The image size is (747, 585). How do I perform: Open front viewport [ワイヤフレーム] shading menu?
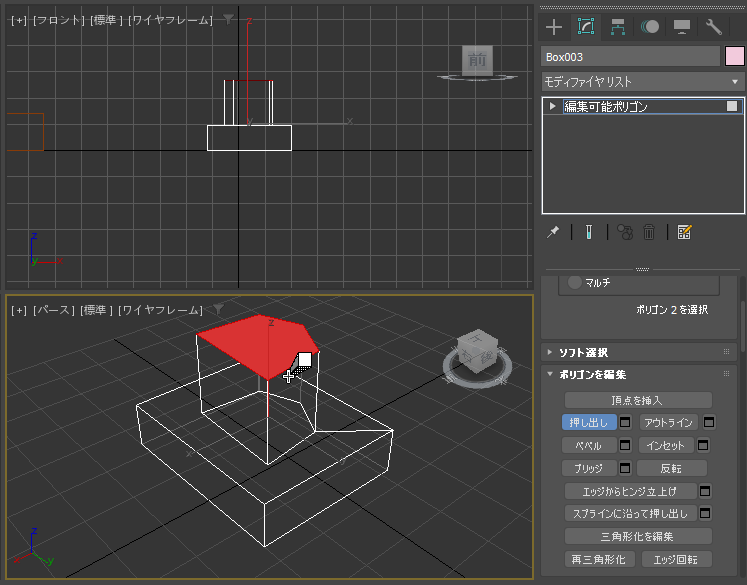170,20
